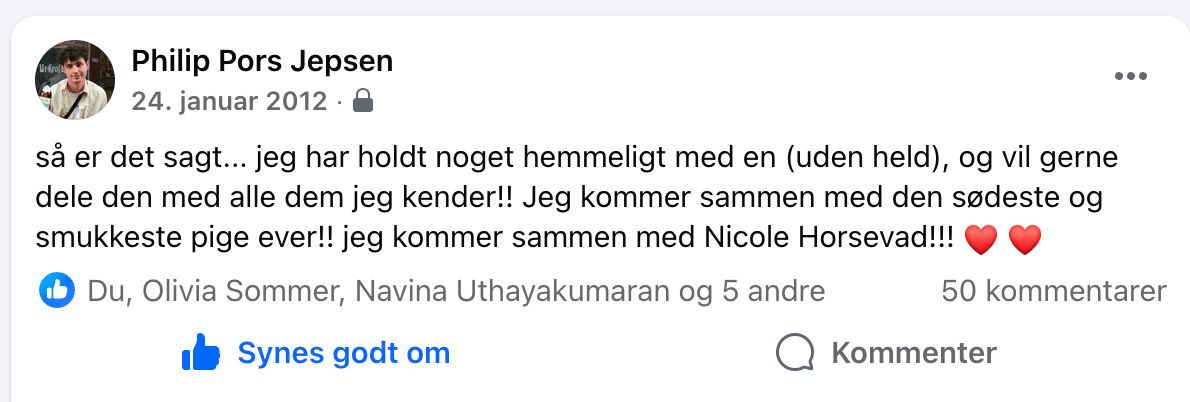Click the speech bubble comment icon
Screen dimensions: 1190x402
coord(794,353)
